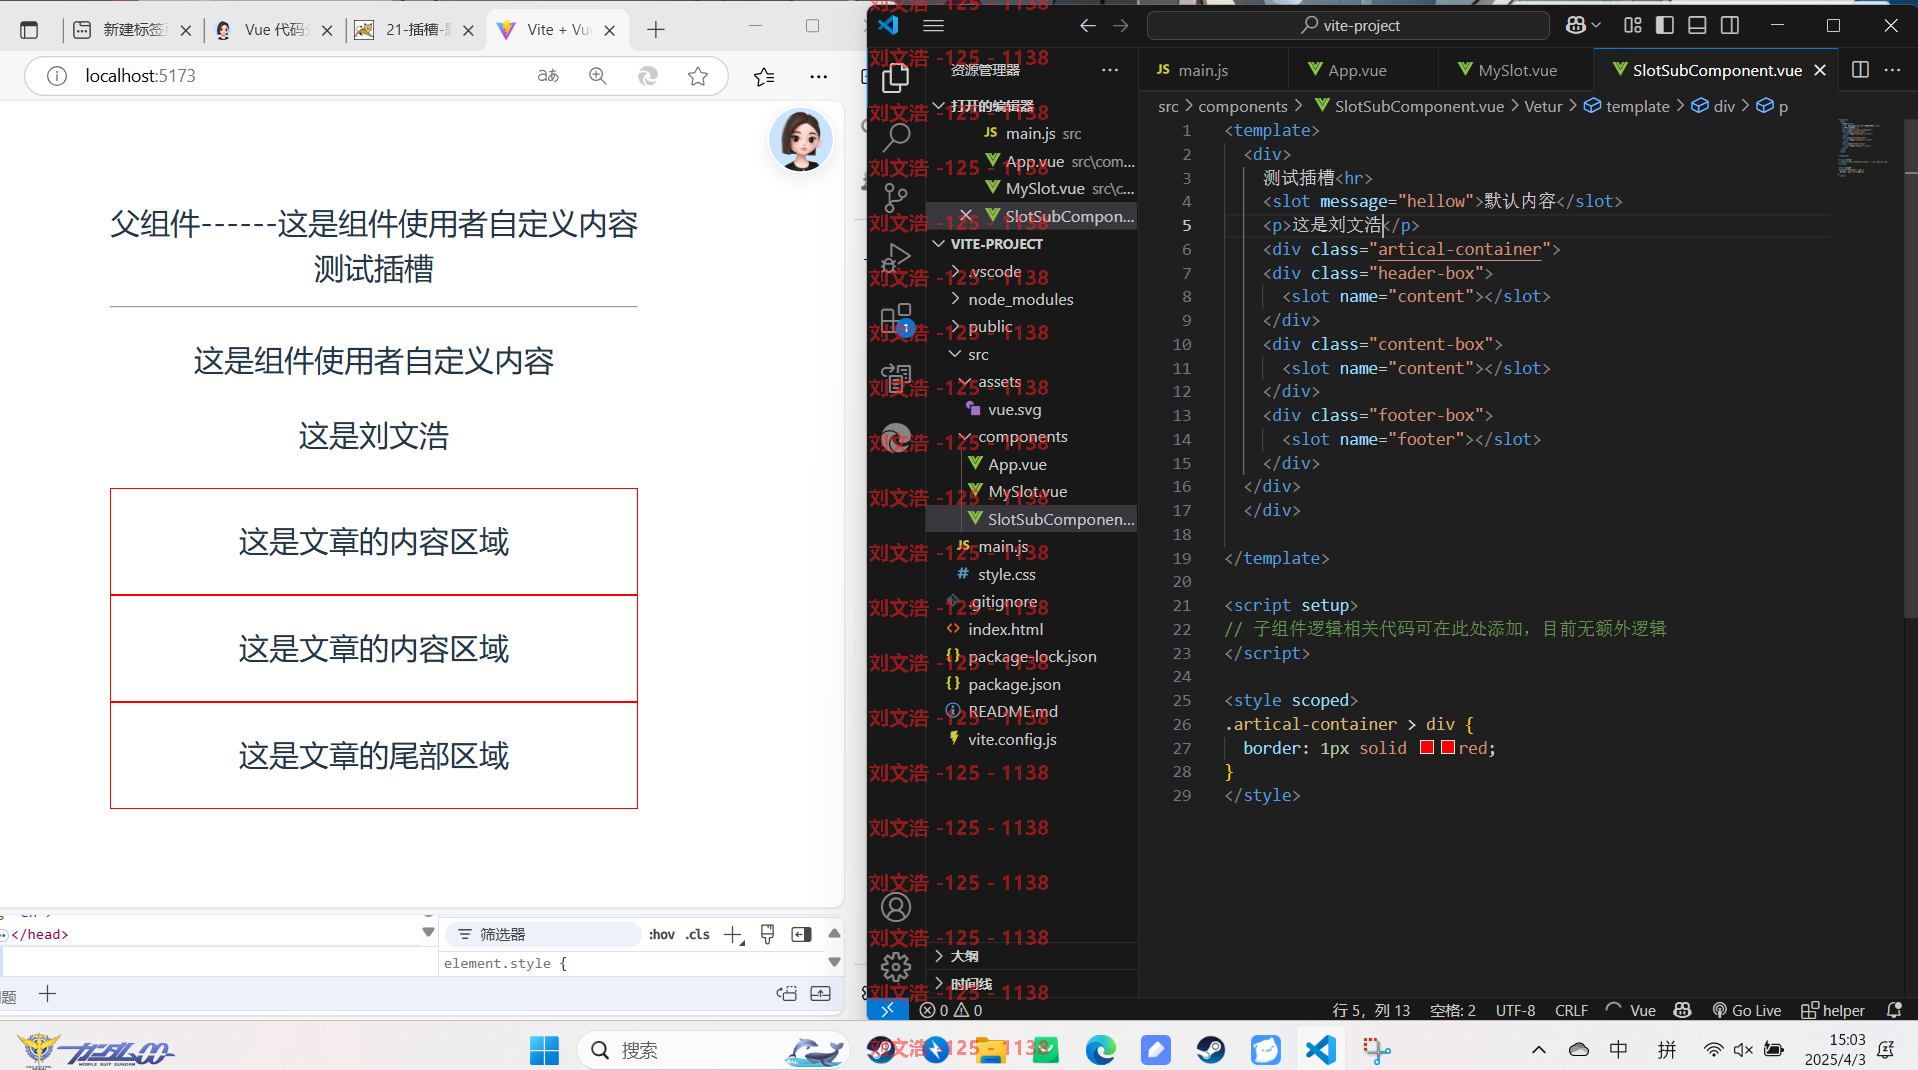Split the editor to the right
Screen dimensions: 1918x1070
click(1860, 70)
